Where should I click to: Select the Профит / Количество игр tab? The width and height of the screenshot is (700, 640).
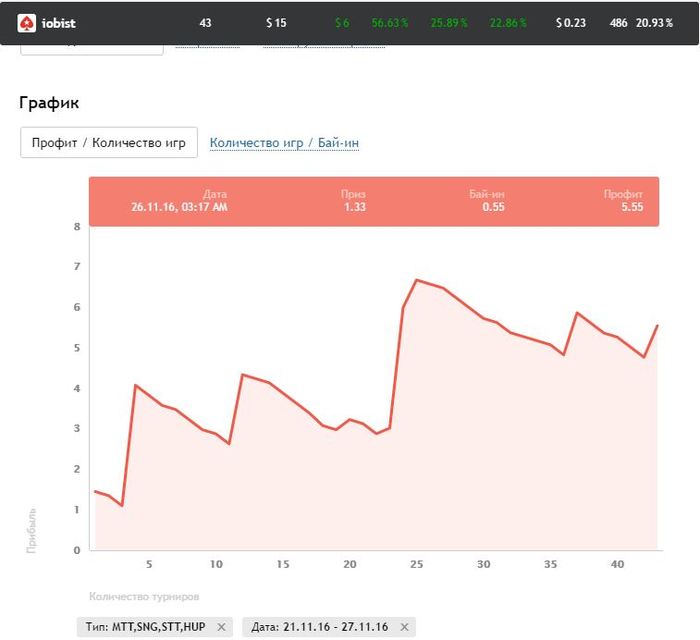(109, 143)
